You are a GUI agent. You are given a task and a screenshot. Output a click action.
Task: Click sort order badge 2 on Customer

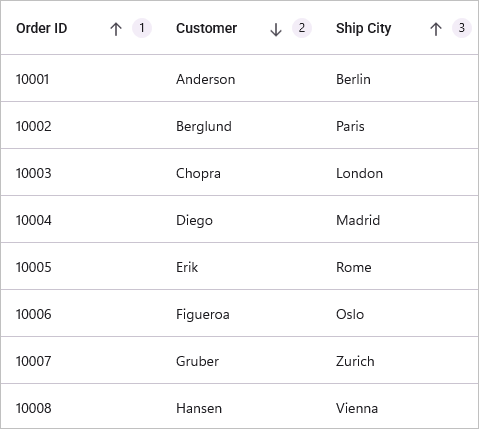pos(302,28)
